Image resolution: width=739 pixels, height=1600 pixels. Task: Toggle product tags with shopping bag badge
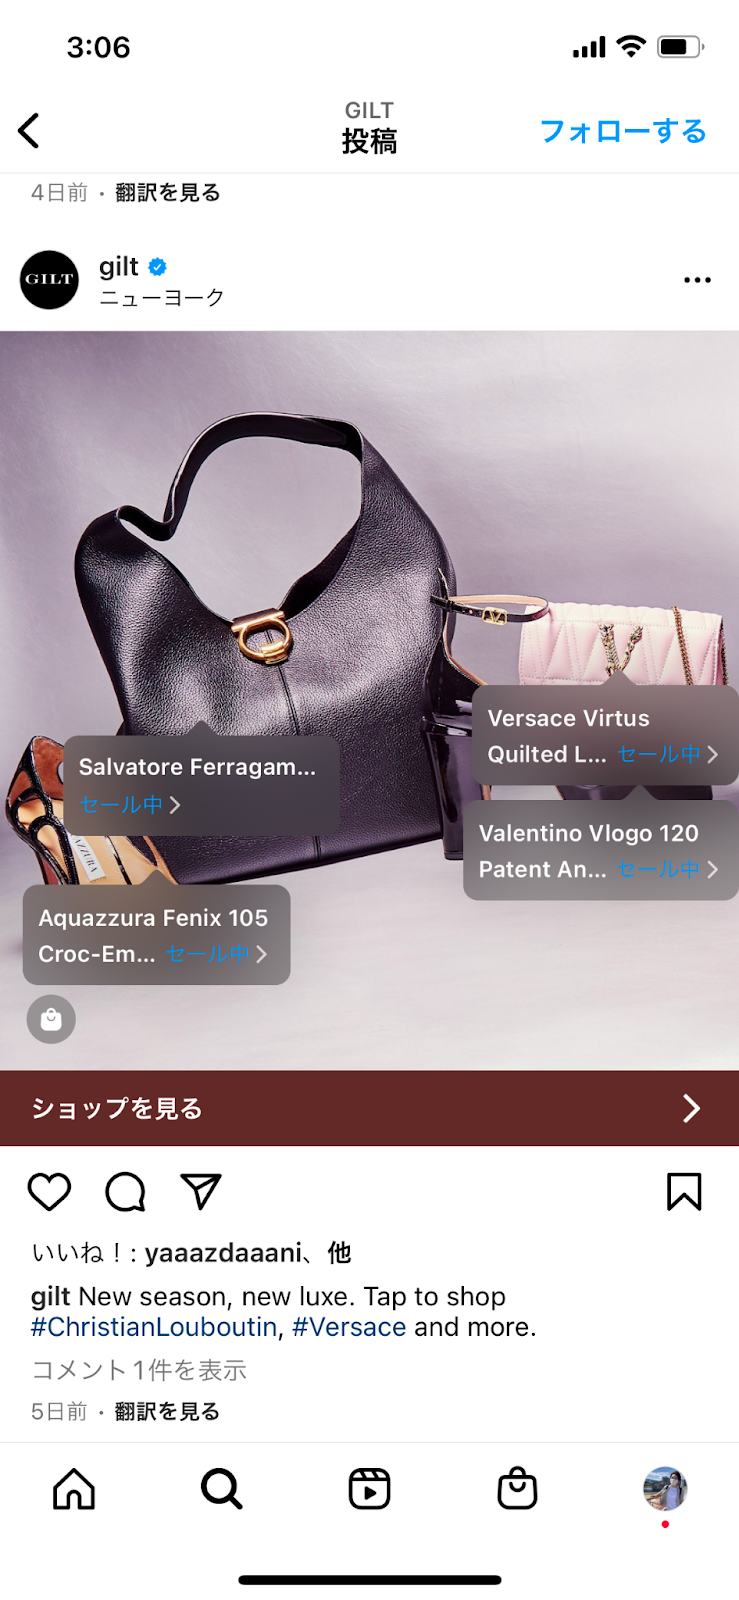click(51, 1019)
